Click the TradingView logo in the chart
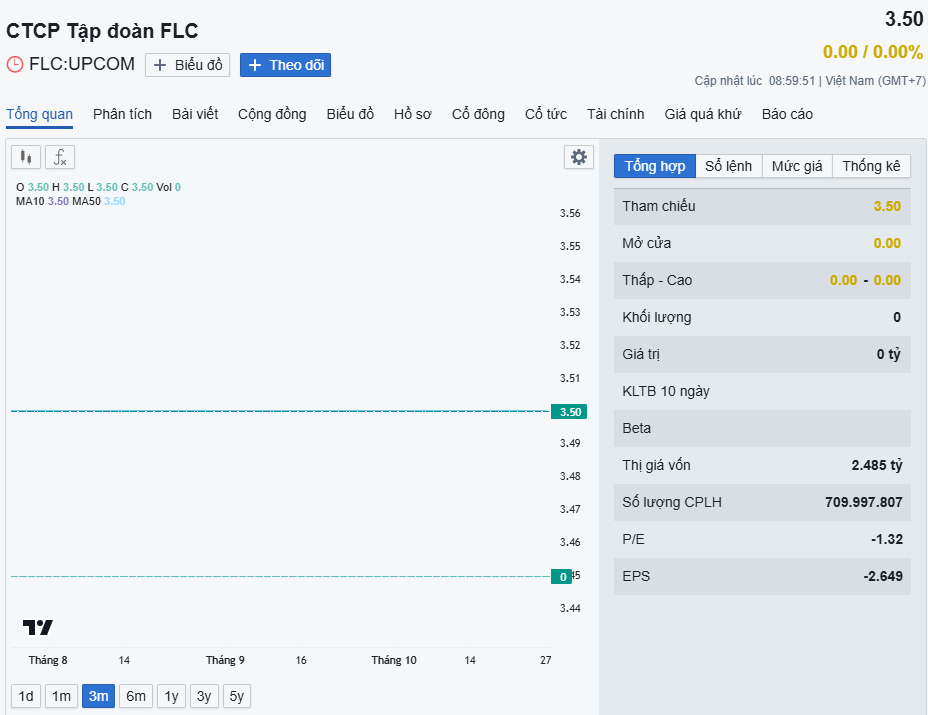 [x=38, y=627]
